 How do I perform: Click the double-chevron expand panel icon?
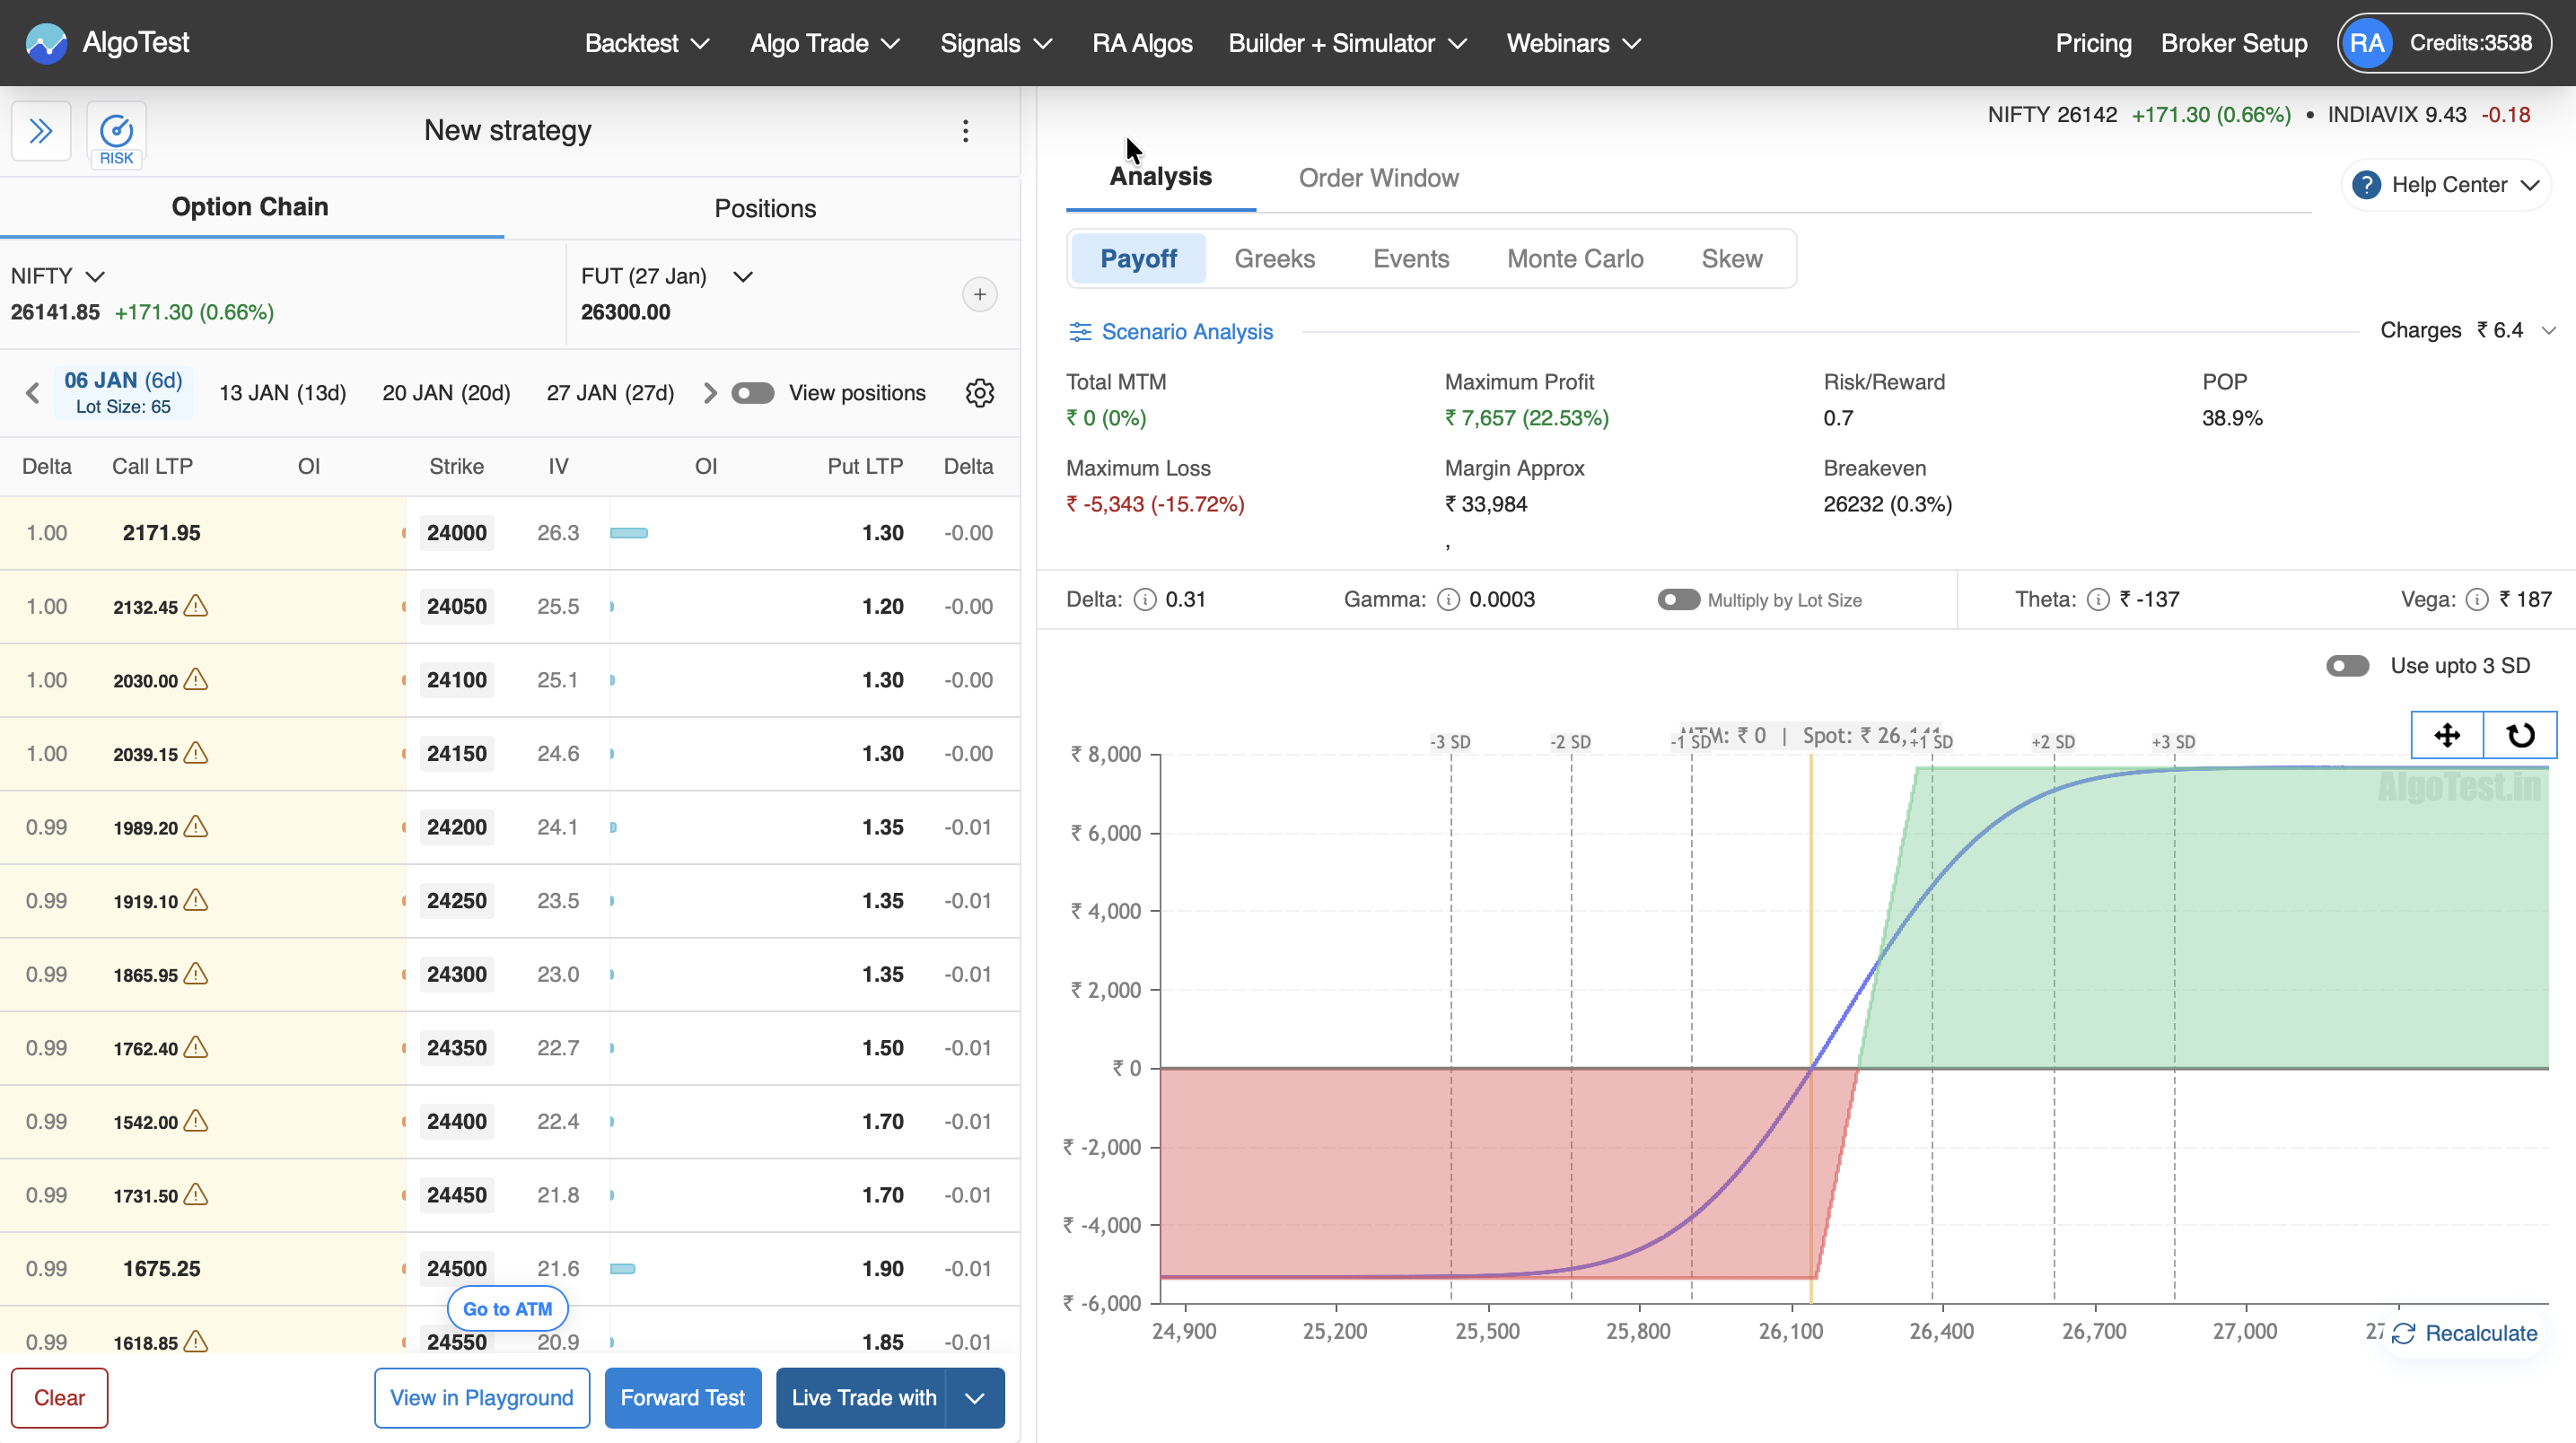(41, 131)
